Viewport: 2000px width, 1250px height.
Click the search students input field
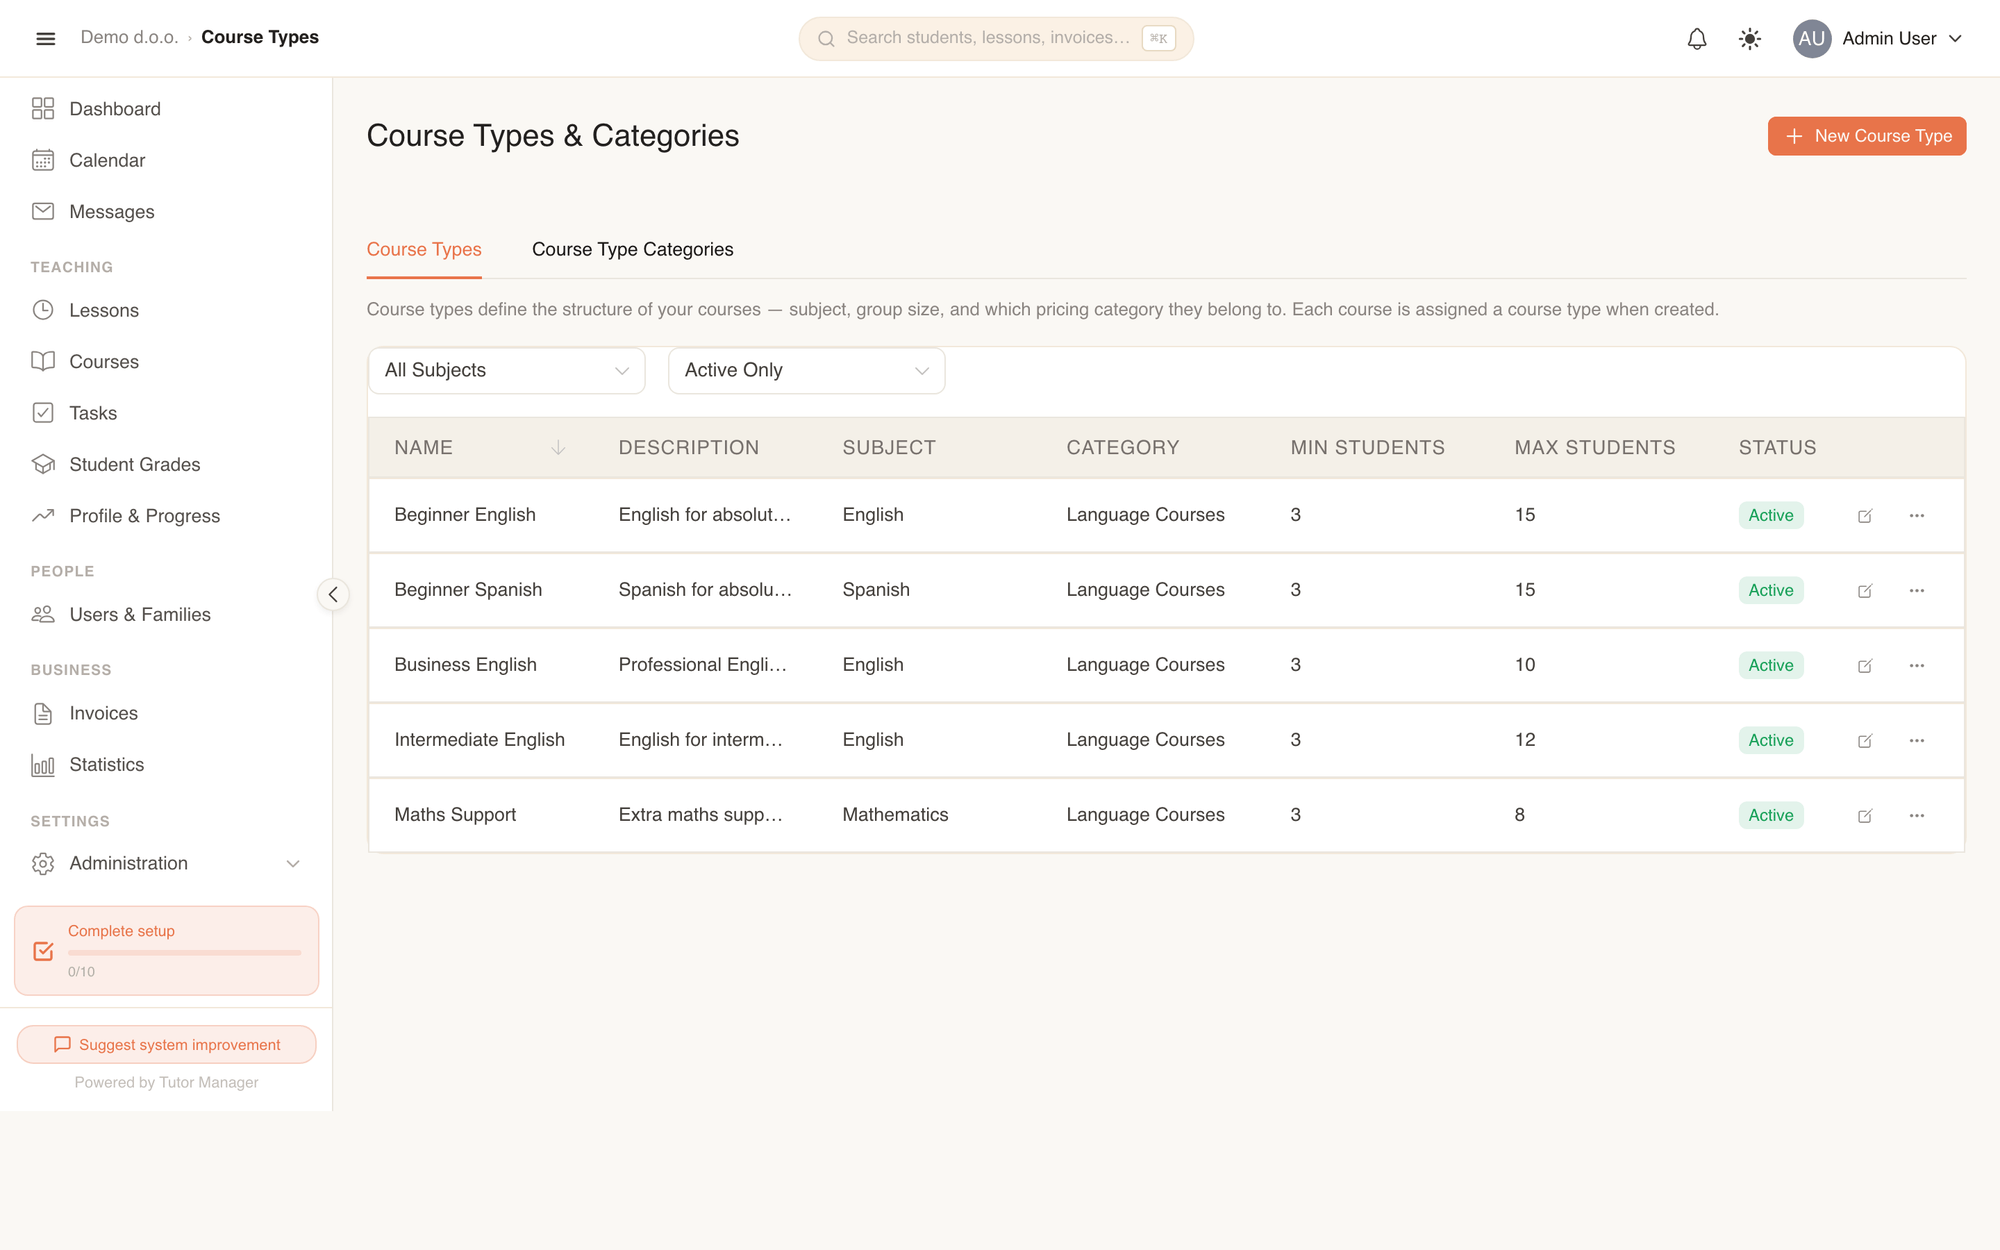[x=996, y=38]
